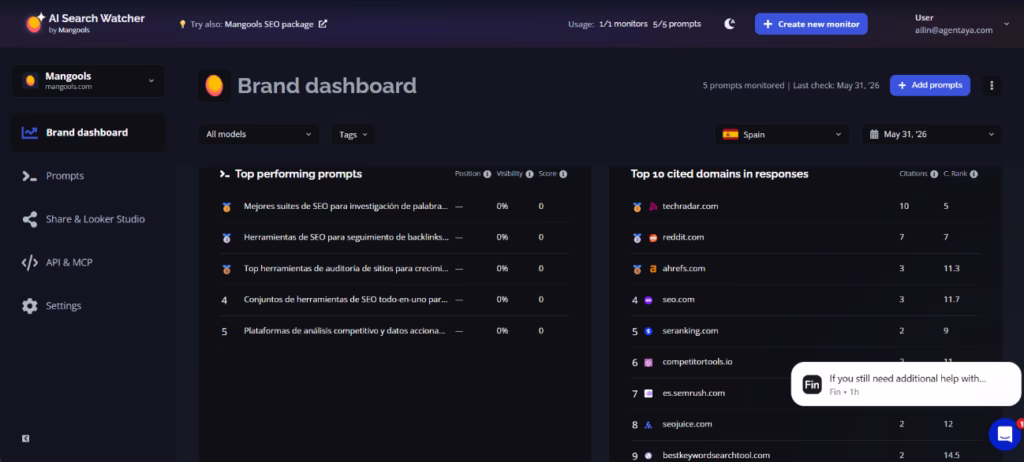
Task: Click the seo.com favicon
Action: (x=648, y=300)
